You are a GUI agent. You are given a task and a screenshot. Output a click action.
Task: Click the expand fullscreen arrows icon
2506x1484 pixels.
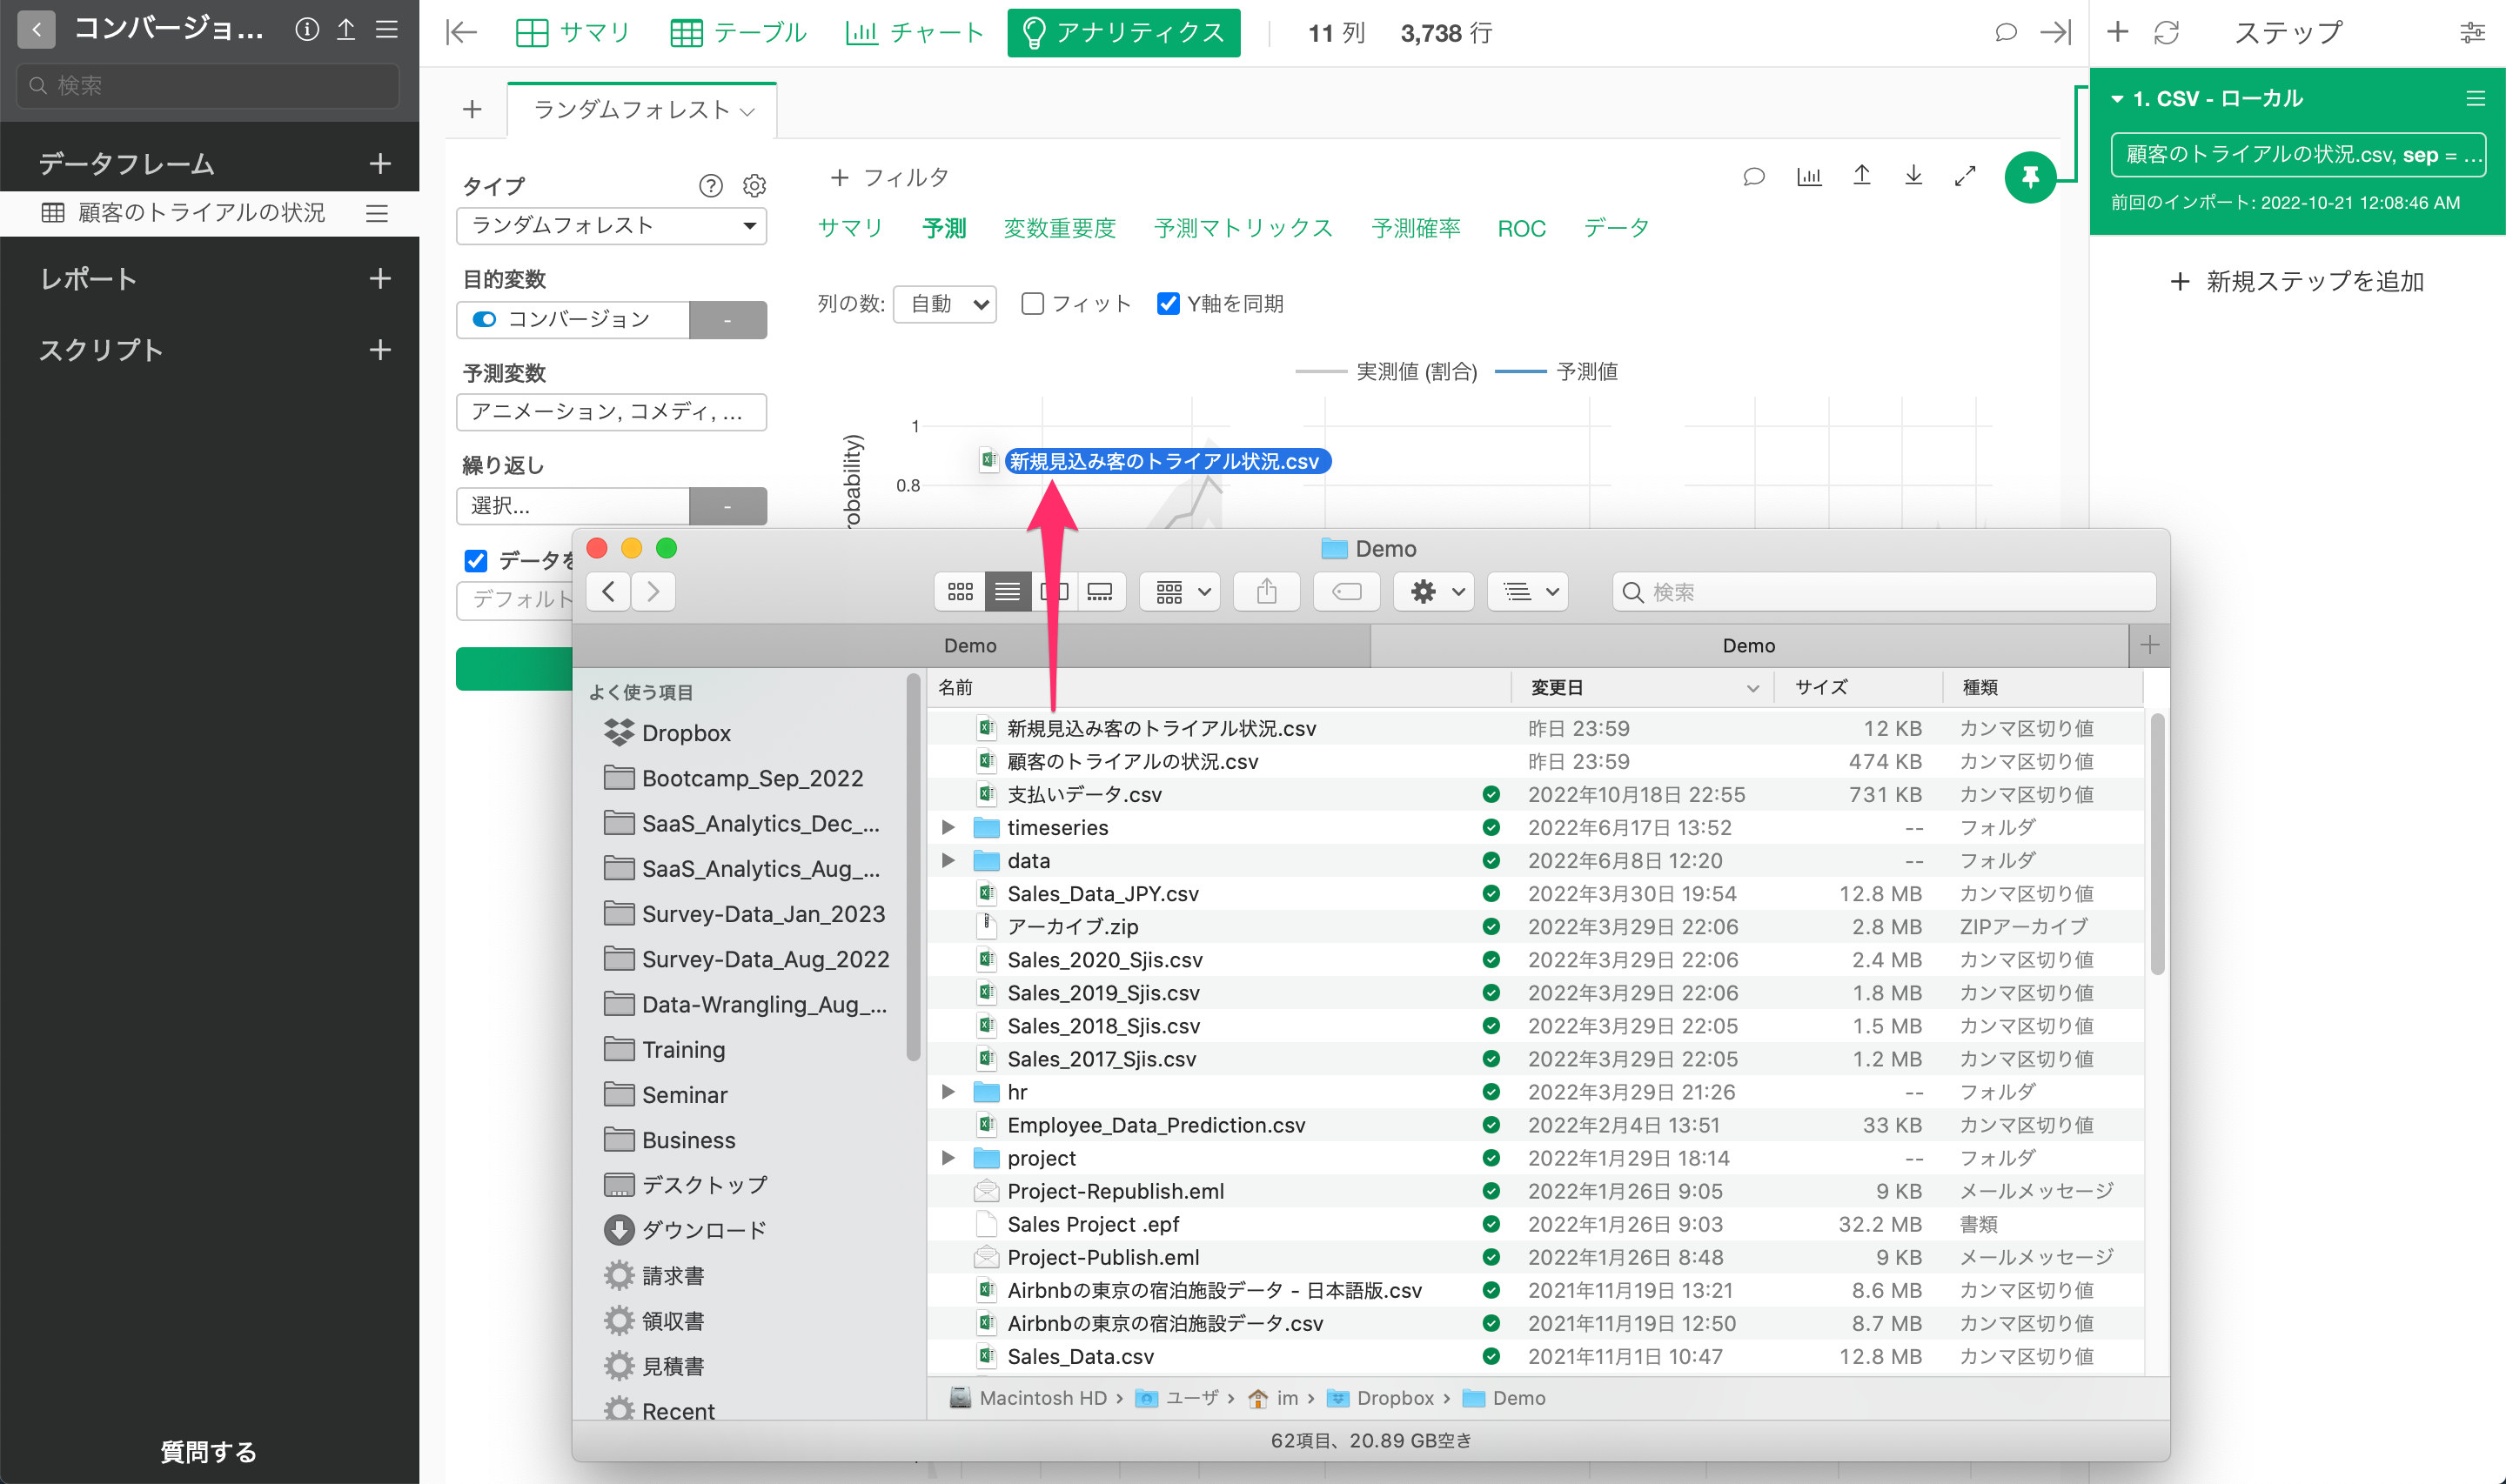pos(1965,176)
